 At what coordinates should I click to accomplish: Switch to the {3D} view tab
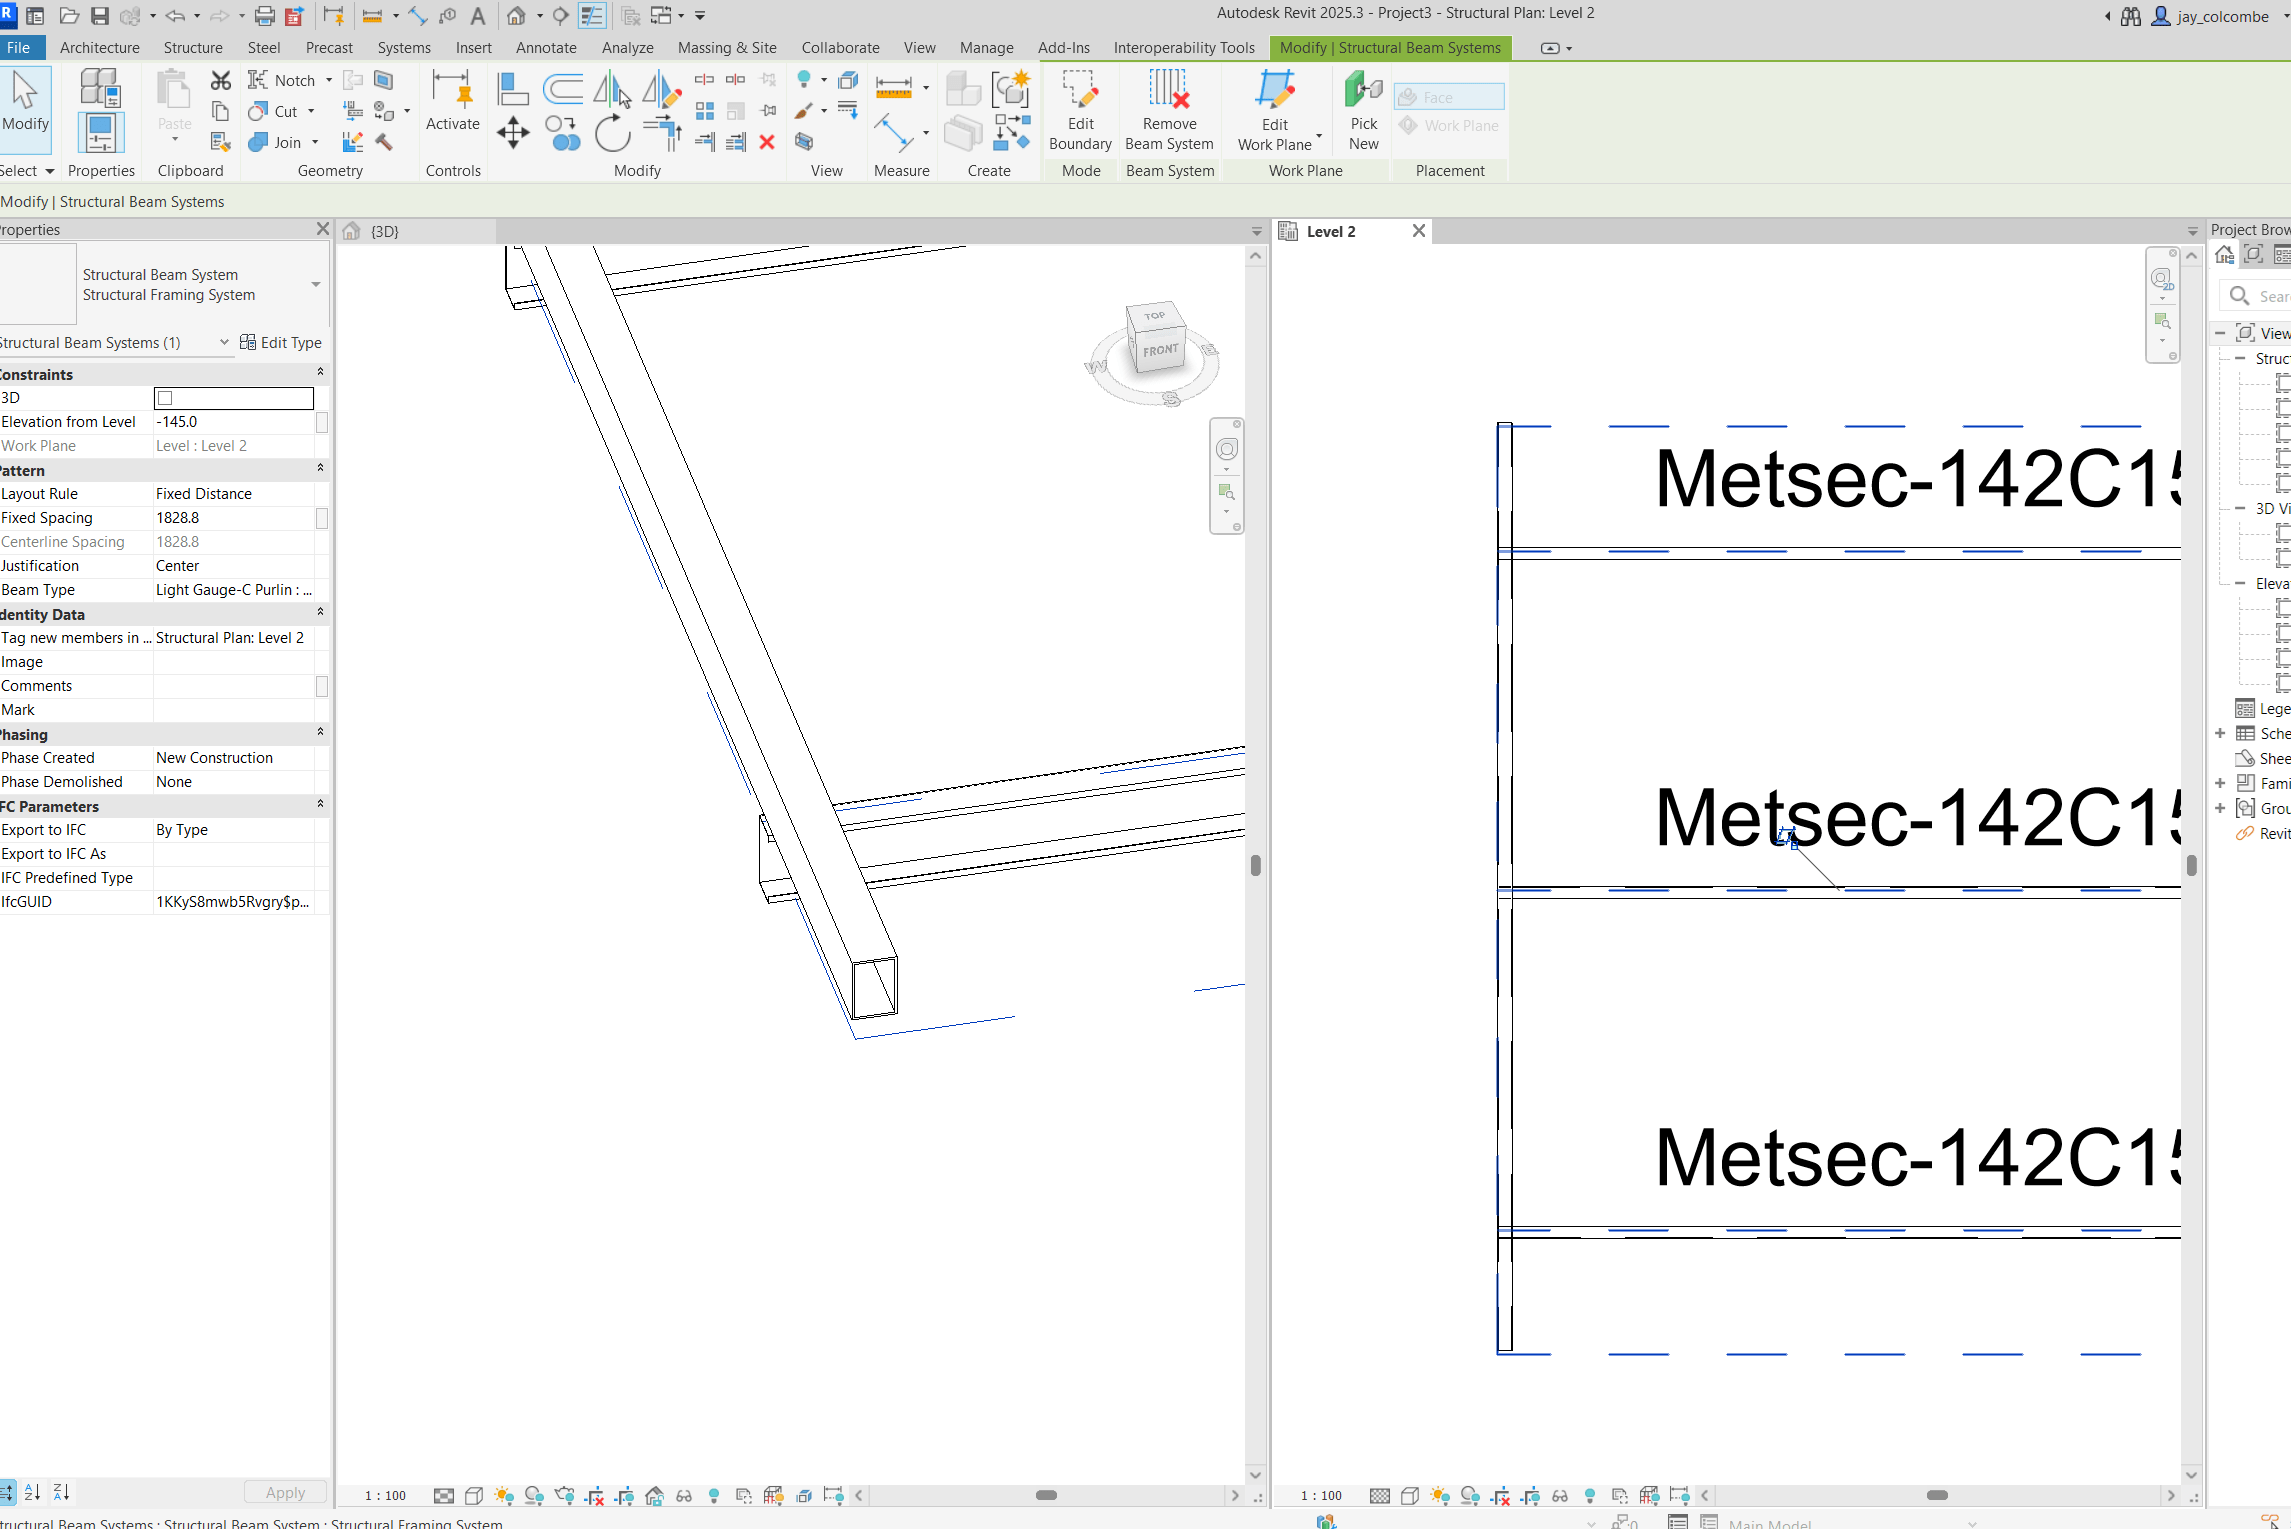pos(385,231)
